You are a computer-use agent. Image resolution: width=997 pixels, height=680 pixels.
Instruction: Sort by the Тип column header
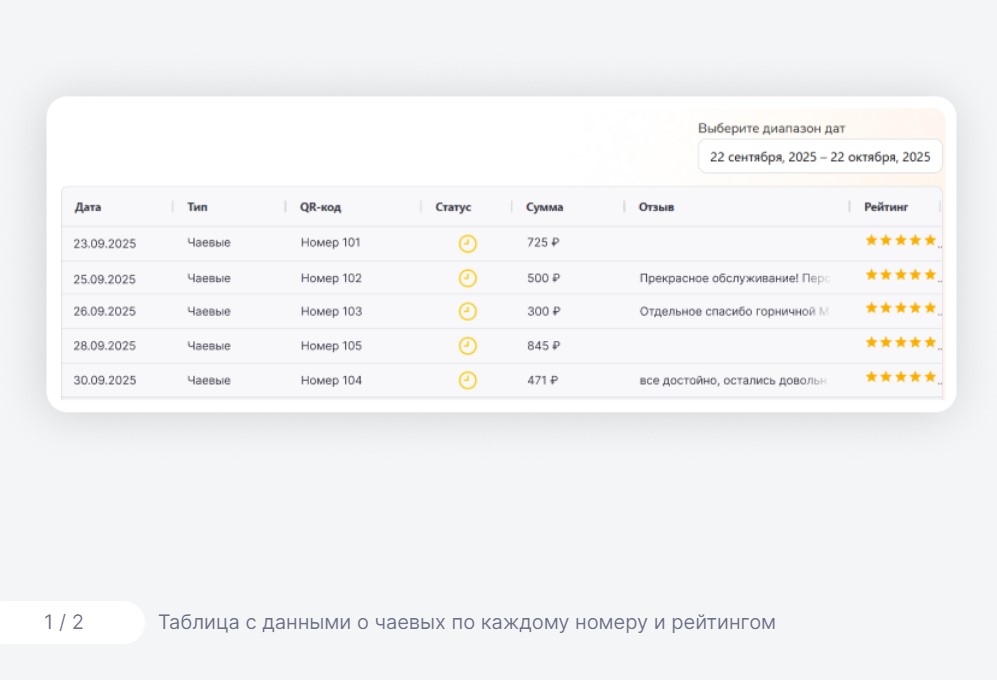(197, 207)
